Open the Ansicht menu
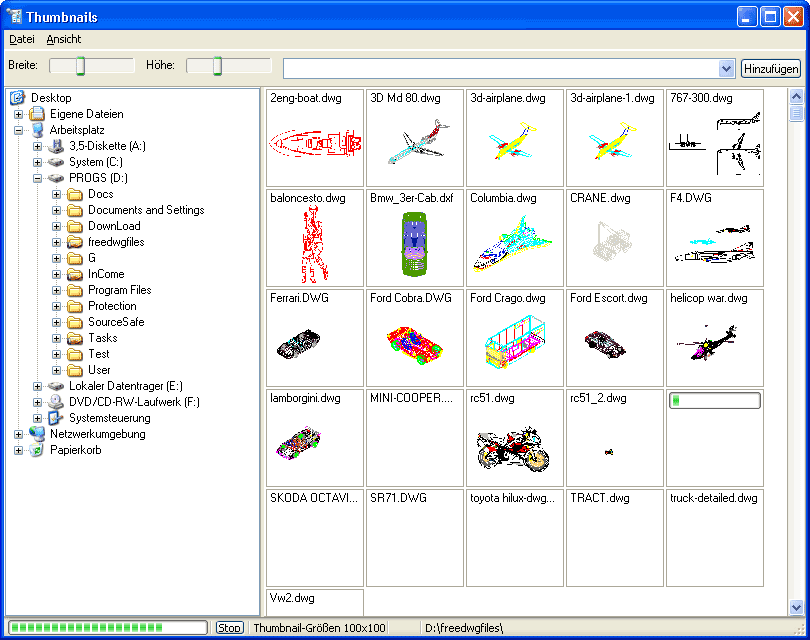The image size is (810, 640). [x=64, y=39]
